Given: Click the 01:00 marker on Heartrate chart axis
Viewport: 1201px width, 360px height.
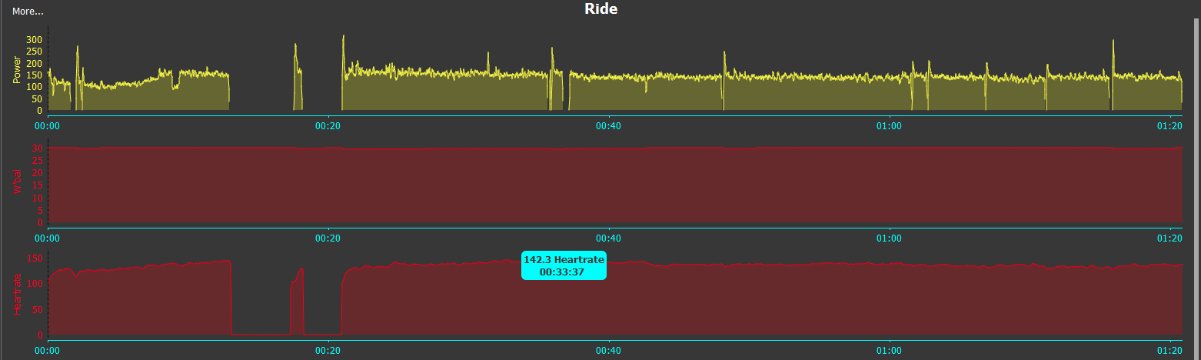Looking at the screenshot, I should tap(889, 352).
